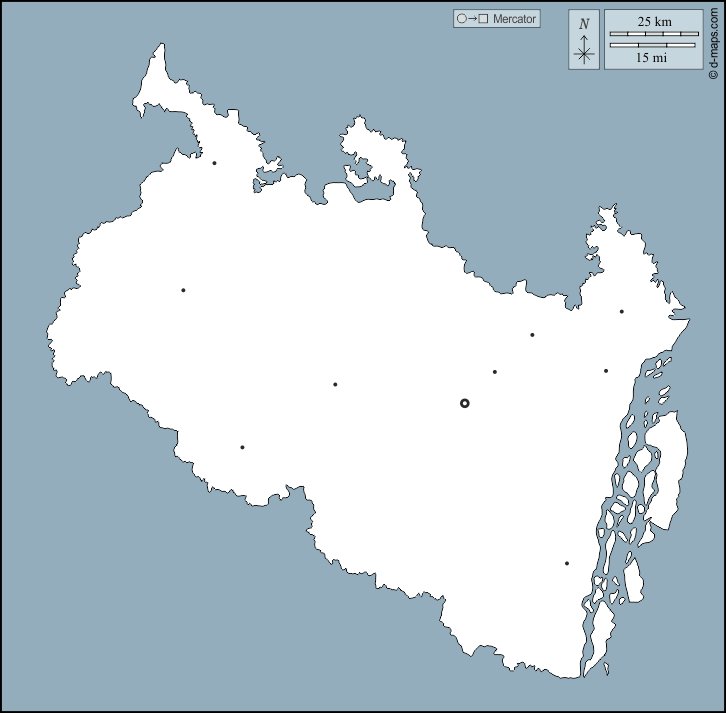
Task: Click the d-maps.com copyright text
Action: (x=713, y=43)
